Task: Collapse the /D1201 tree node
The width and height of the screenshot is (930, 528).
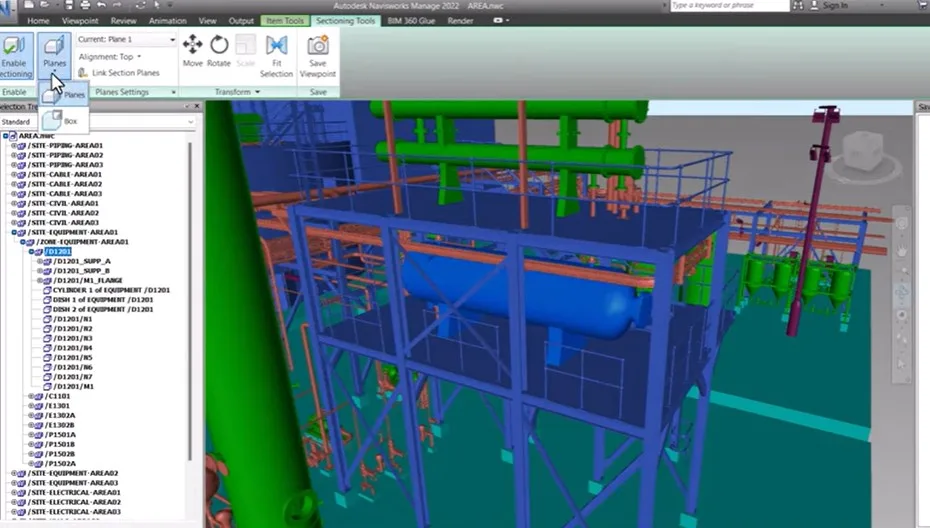Action: [31, 252]
